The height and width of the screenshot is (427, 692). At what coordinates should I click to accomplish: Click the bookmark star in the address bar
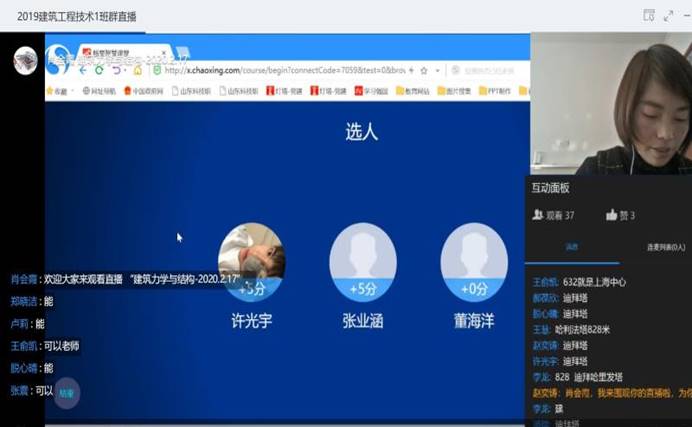click(424, 70)
